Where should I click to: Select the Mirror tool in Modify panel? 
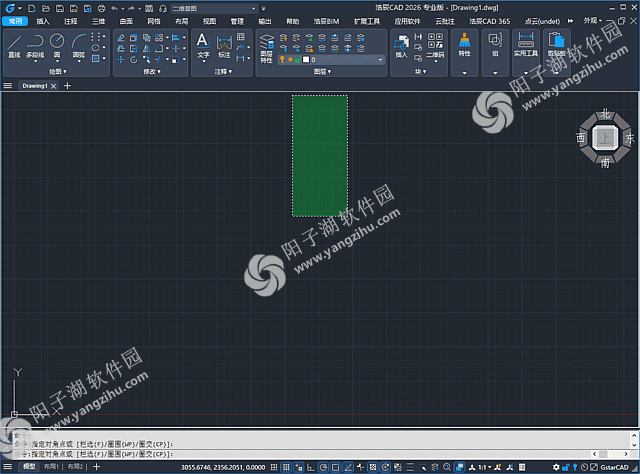pos(146,49)
